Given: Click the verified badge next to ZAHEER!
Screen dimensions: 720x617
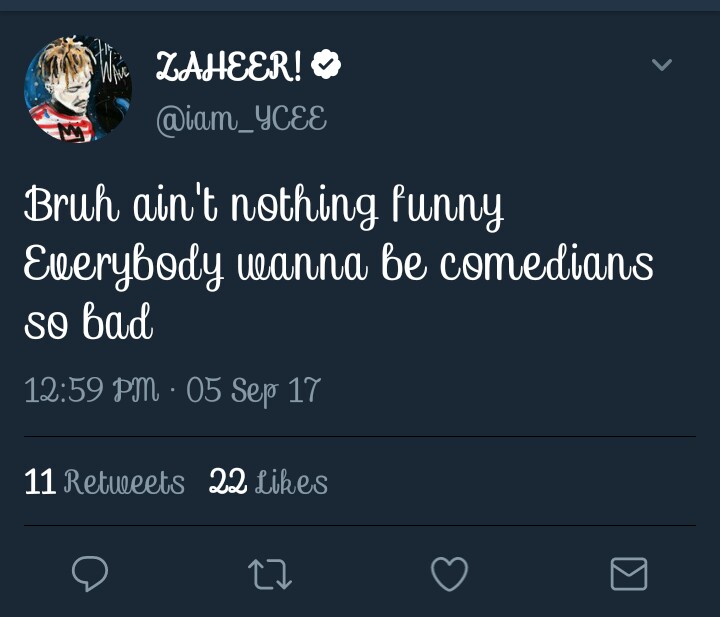Looking at the screenshot, I should click(326, 66).
